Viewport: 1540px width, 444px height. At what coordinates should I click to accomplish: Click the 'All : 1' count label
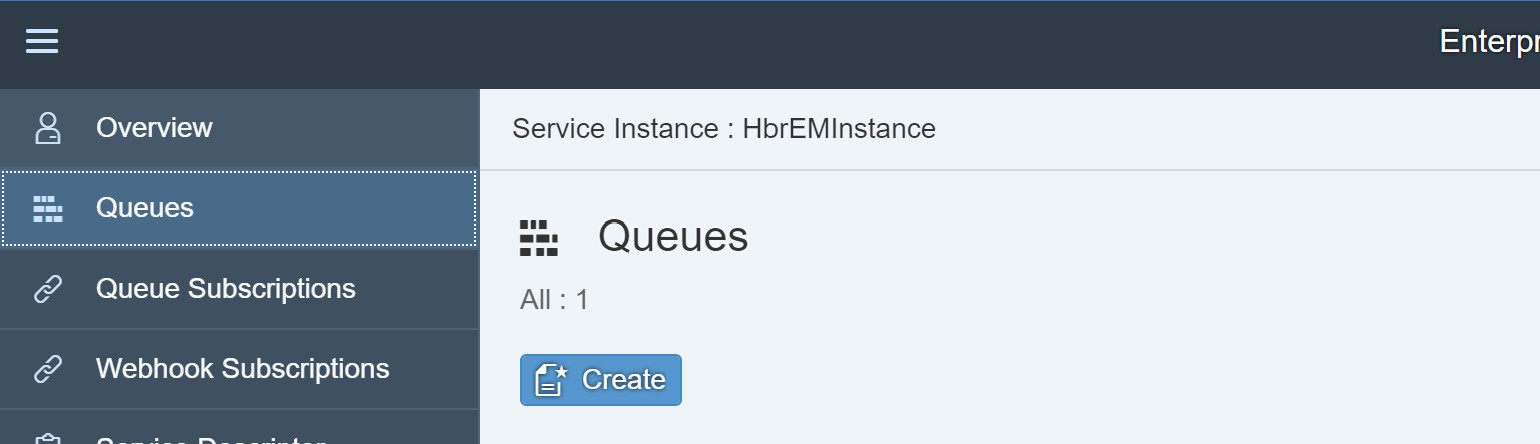pyautogui.click(x=554, y=300)
